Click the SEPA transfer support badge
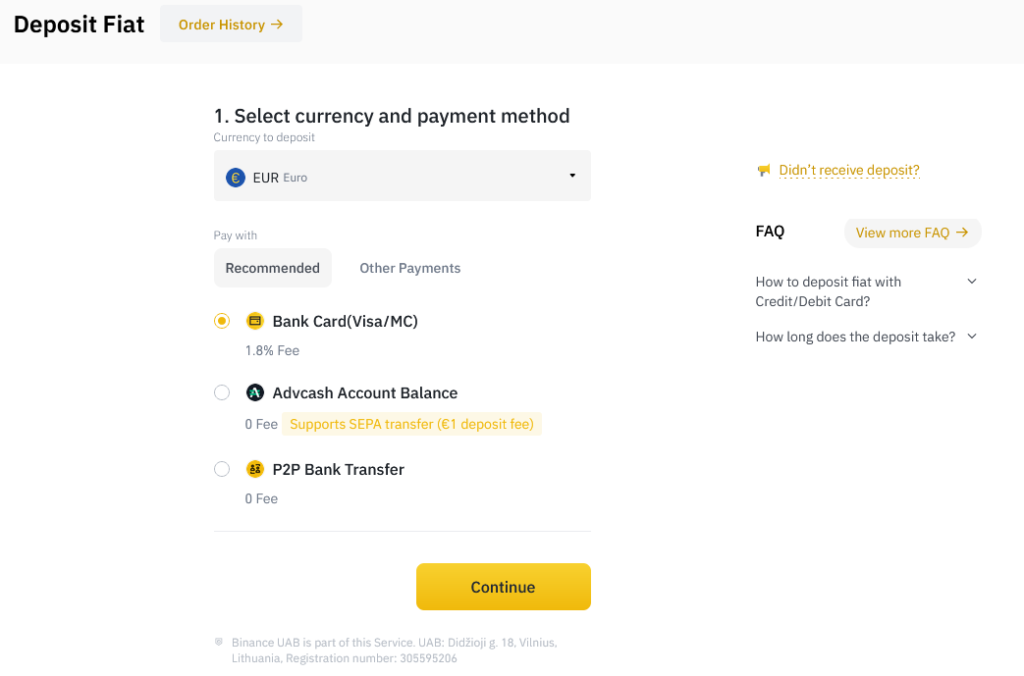Image resolution: width=1024 pixels, height=676 pixels. (x=412, y=424)
